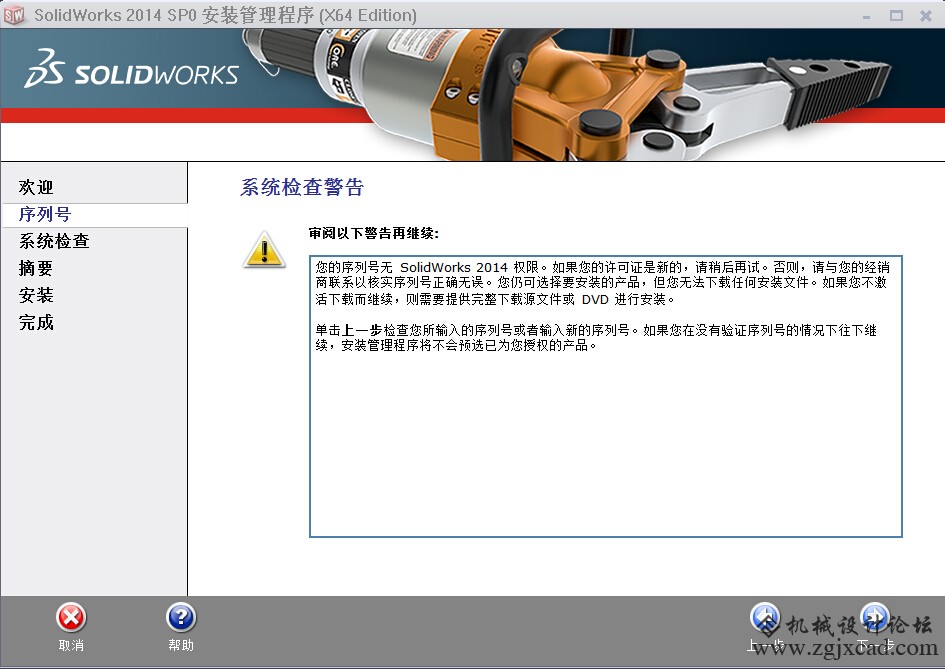This screenshot has width=945, height=669.
Task: Select the 完成 step in sidebar
Action: click(x=36, y=322)
